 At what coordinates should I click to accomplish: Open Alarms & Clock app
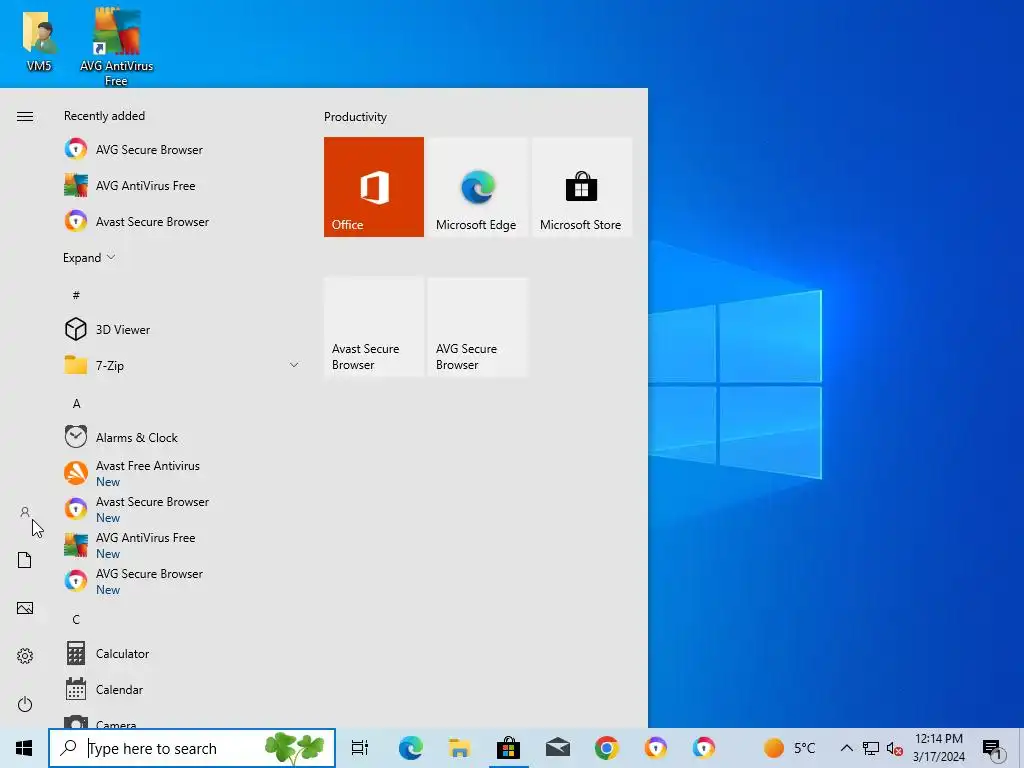coord(184,437)
